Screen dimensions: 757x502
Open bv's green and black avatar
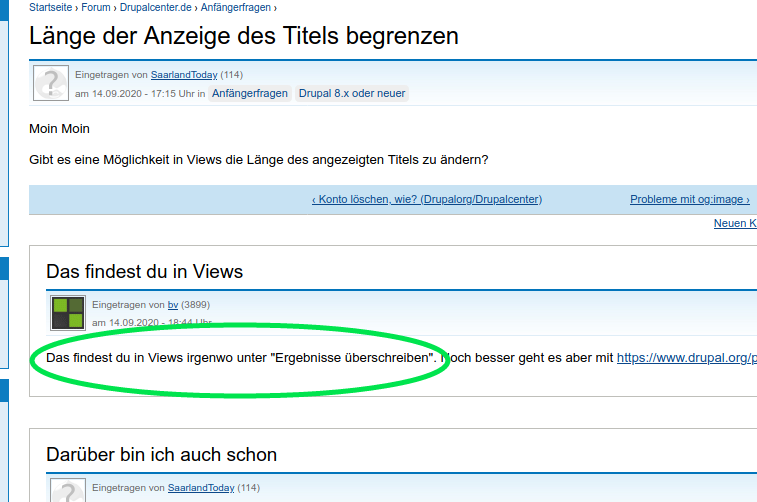tap(67, 313)
